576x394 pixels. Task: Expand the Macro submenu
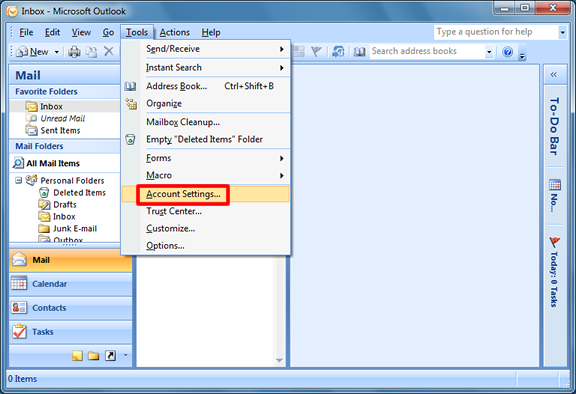point(206,175)
